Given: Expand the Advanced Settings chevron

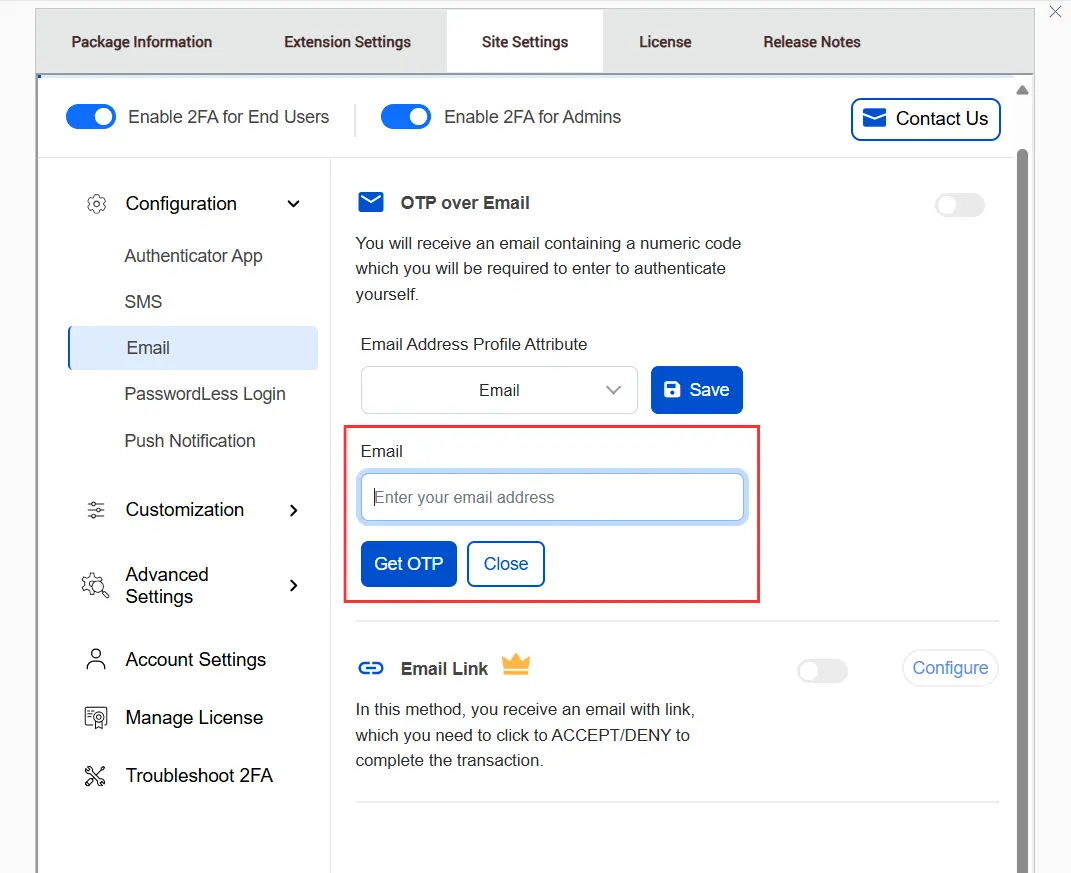Looking at the screenshot, I should pos(294,585).
